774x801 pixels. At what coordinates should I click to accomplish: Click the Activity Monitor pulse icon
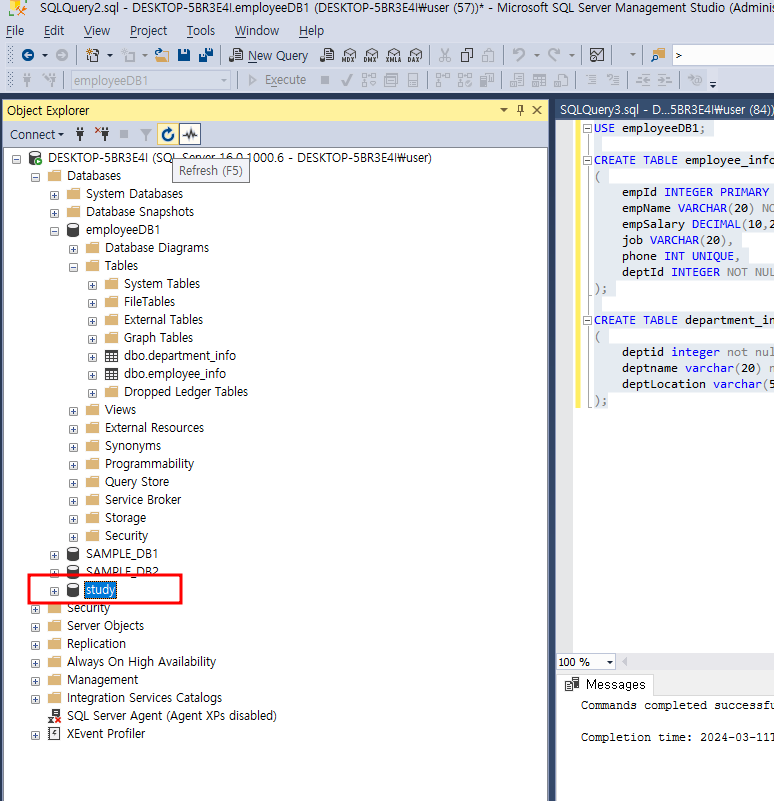click(x=190, y=134)
